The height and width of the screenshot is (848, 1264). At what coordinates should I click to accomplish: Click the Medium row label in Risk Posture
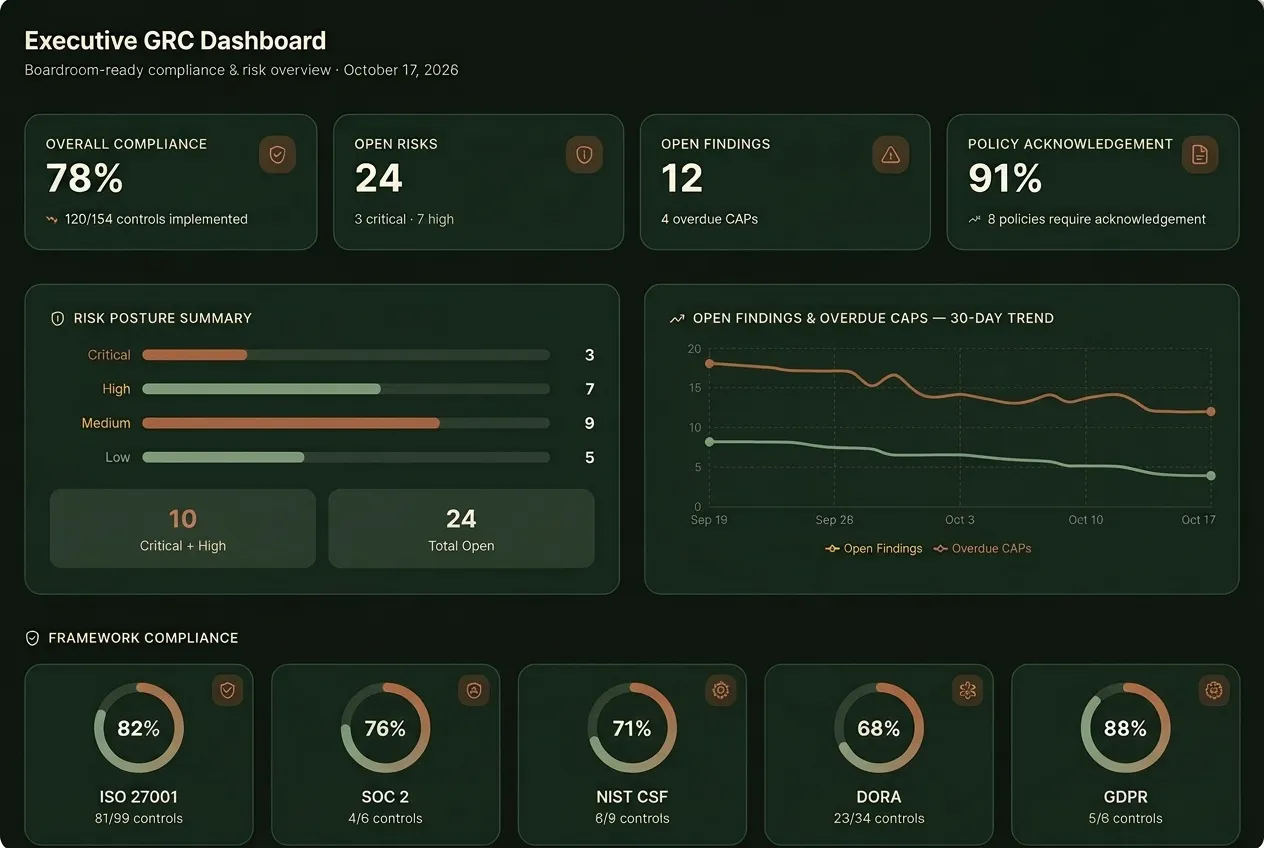[106, 423]
